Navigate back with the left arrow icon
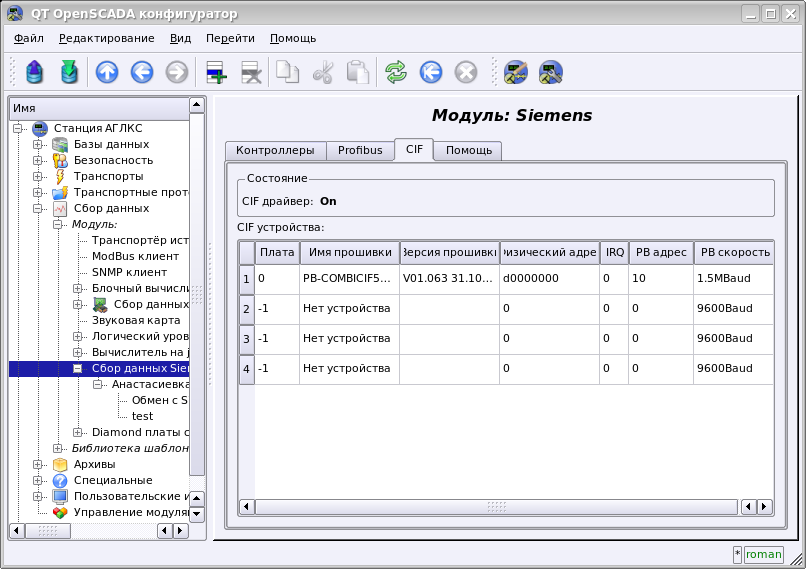The height and width of the screenshot is (569, 806). pos(141,72)
